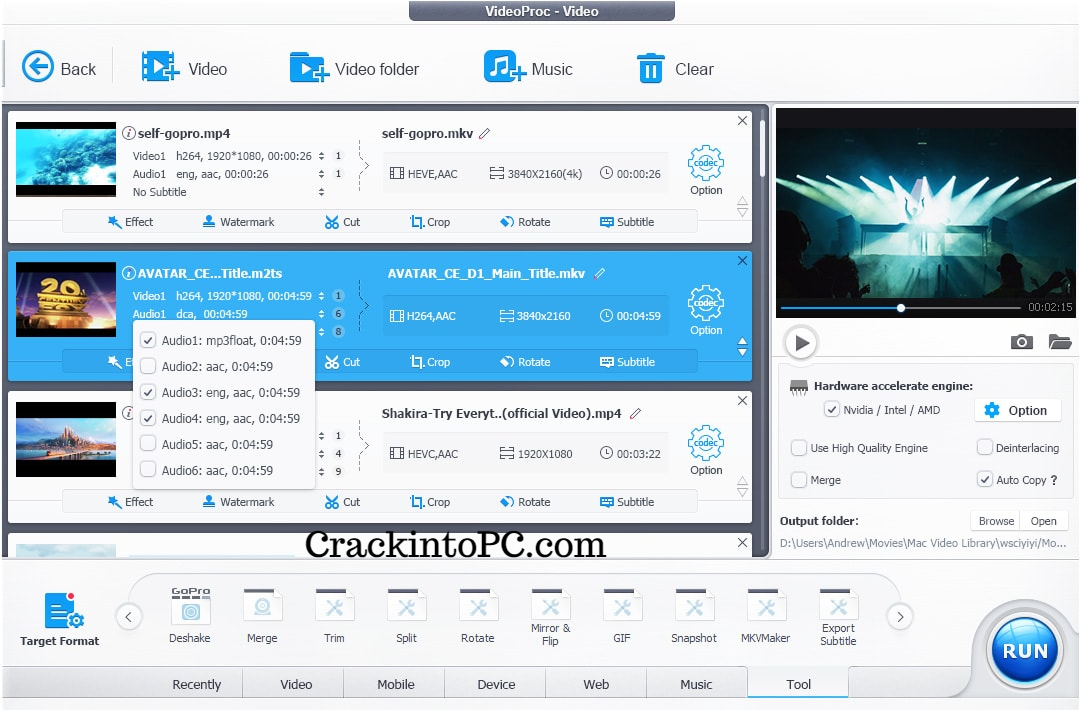This screenshot has width=1080, height=710.
Task: Open the output folder icon under the preview
Action: pos(1059,342)
